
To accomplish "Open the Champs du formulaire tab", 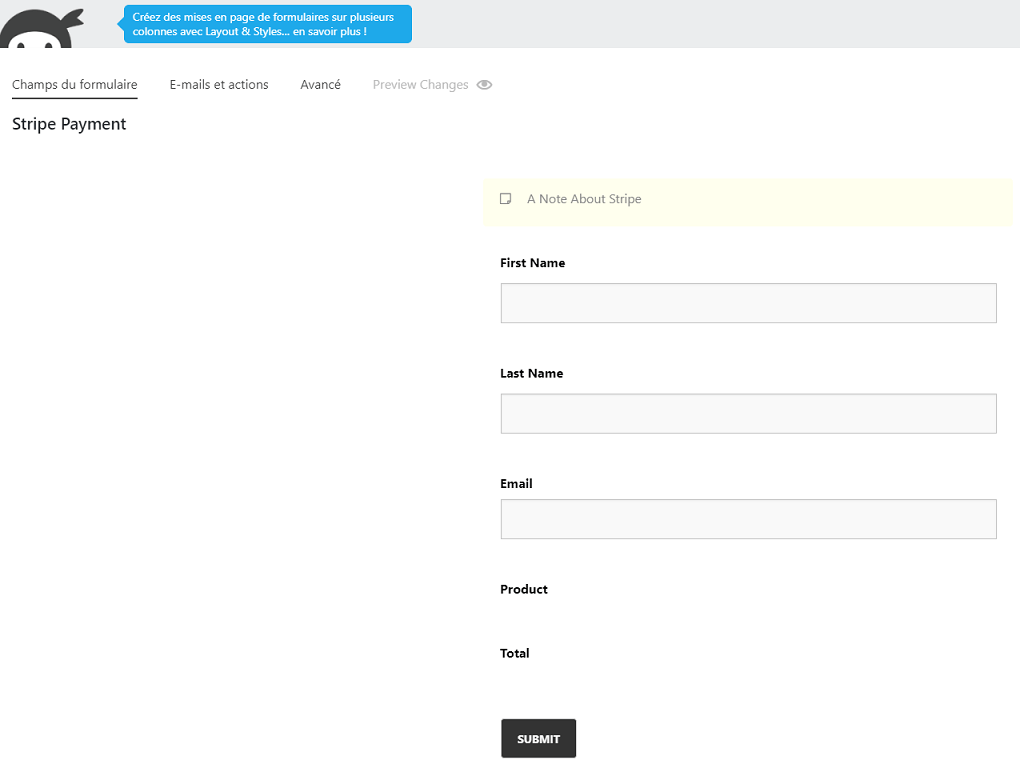I will (75, 85).
